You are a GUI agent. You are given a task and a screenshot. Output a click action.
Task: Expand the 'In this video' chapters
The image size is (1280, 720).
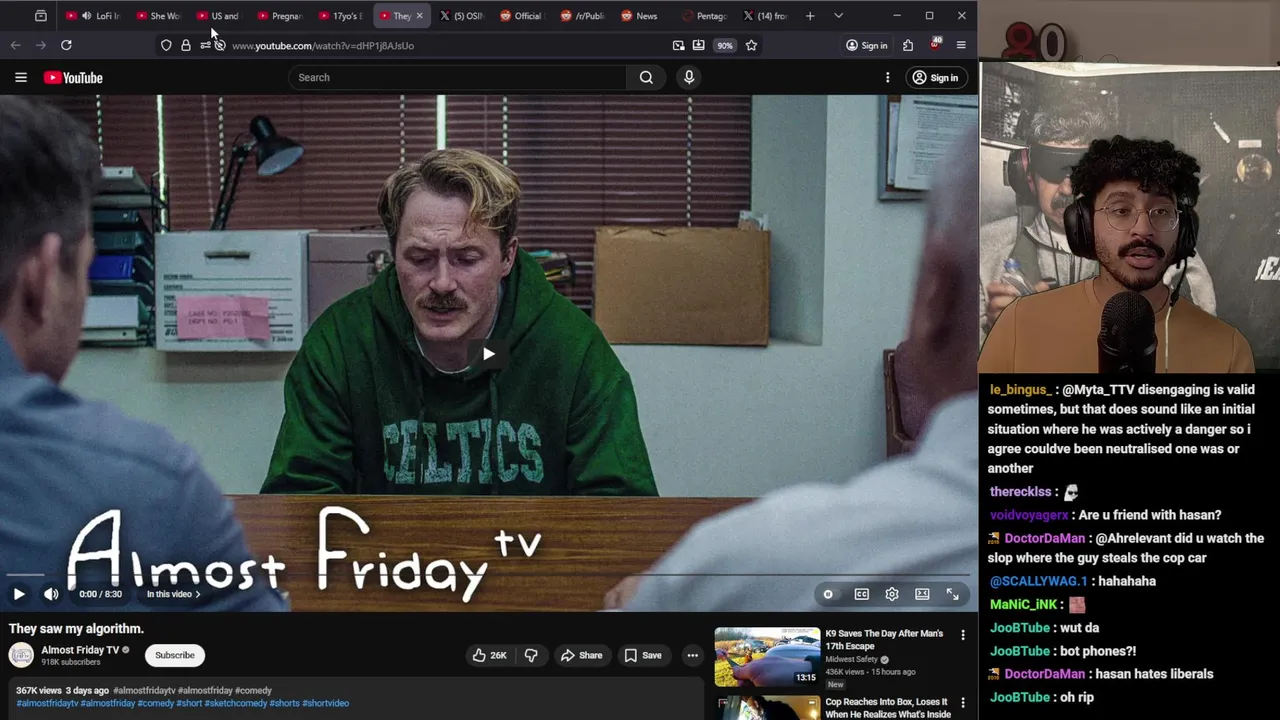coord(173,594)
